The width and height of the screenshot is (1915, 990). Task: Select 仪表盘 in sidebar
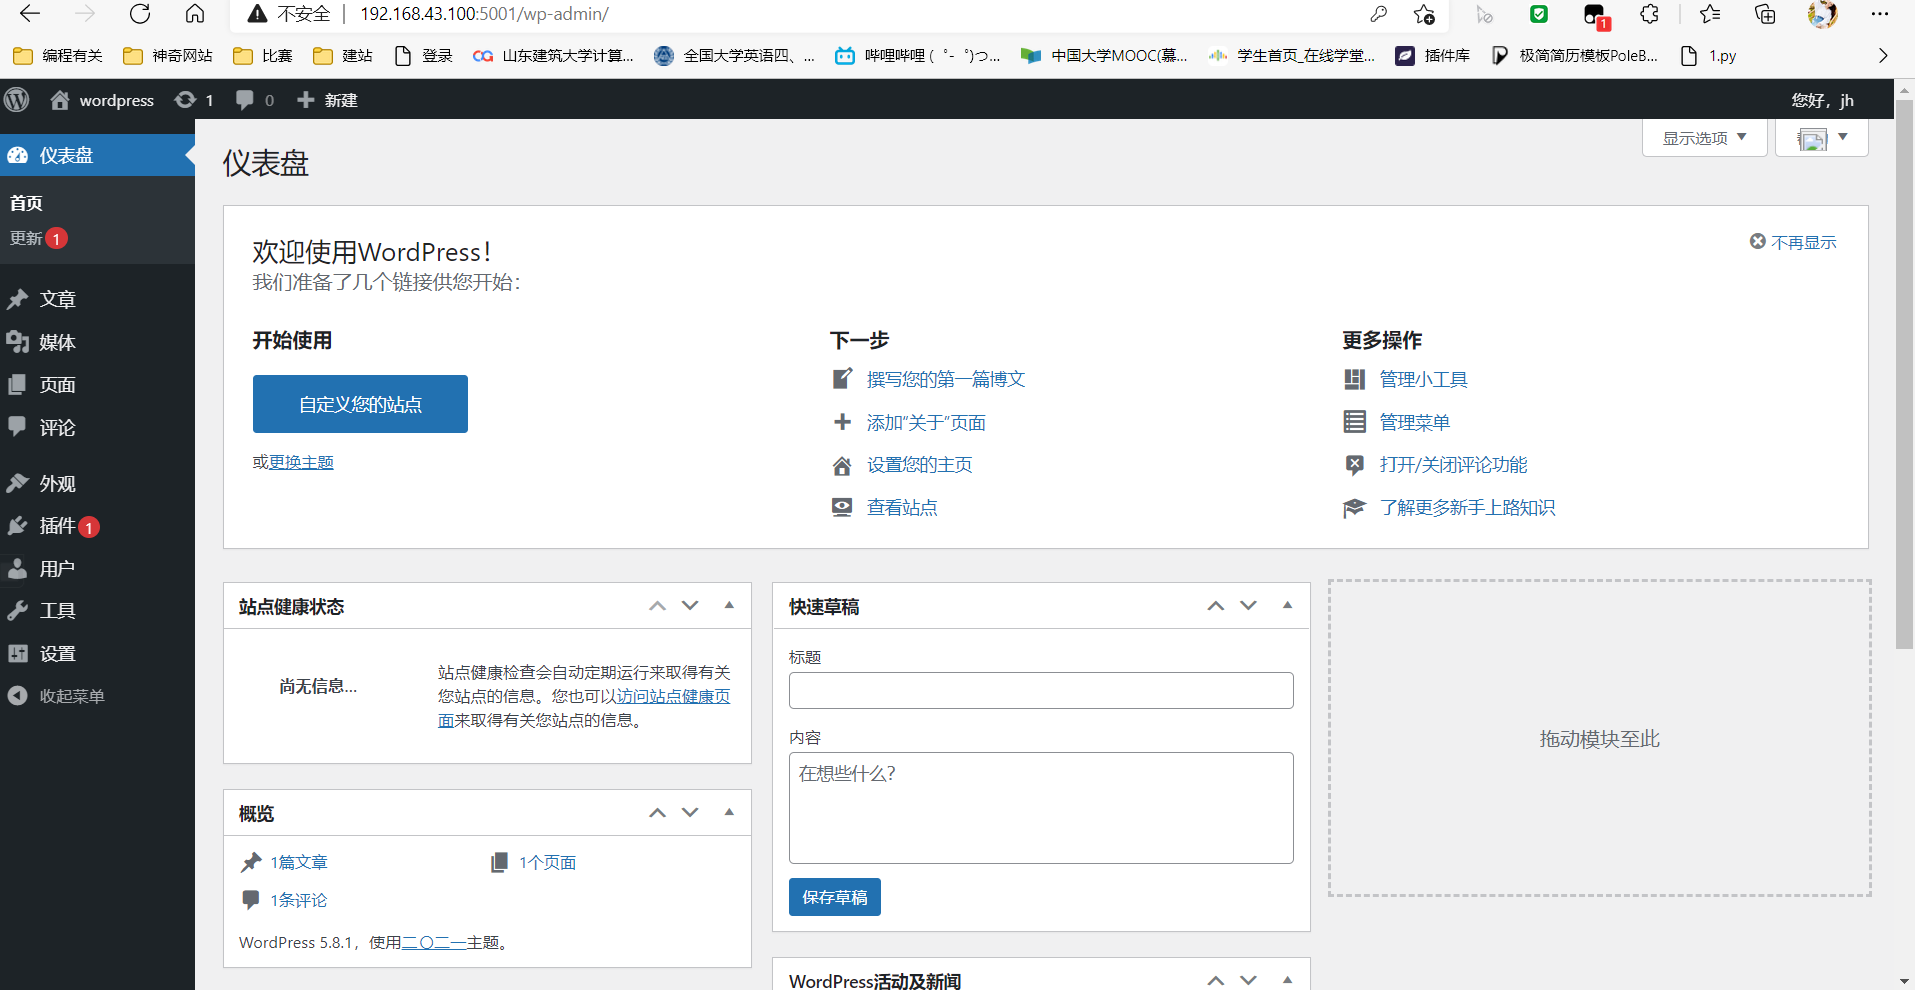point(97,155)
